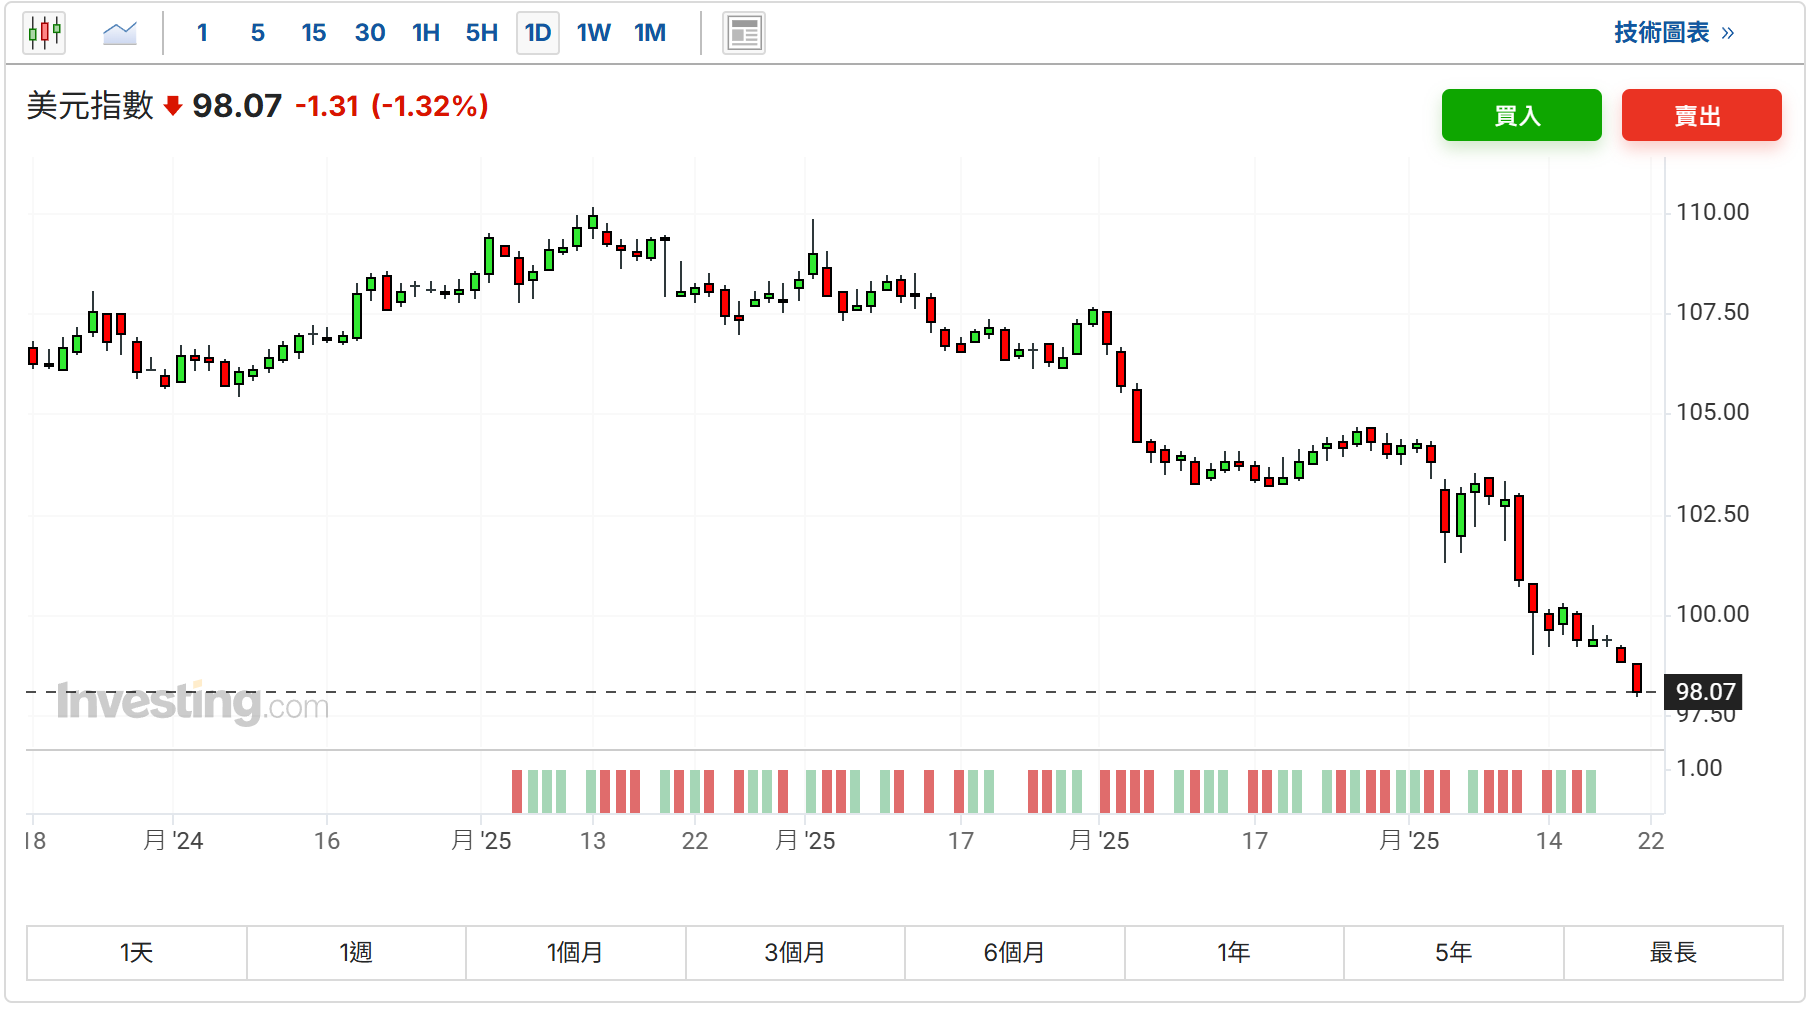The image size is (1811, 1011).
Task: Click the red down arrow beside 美元指數
Action: tap(173, 106)
